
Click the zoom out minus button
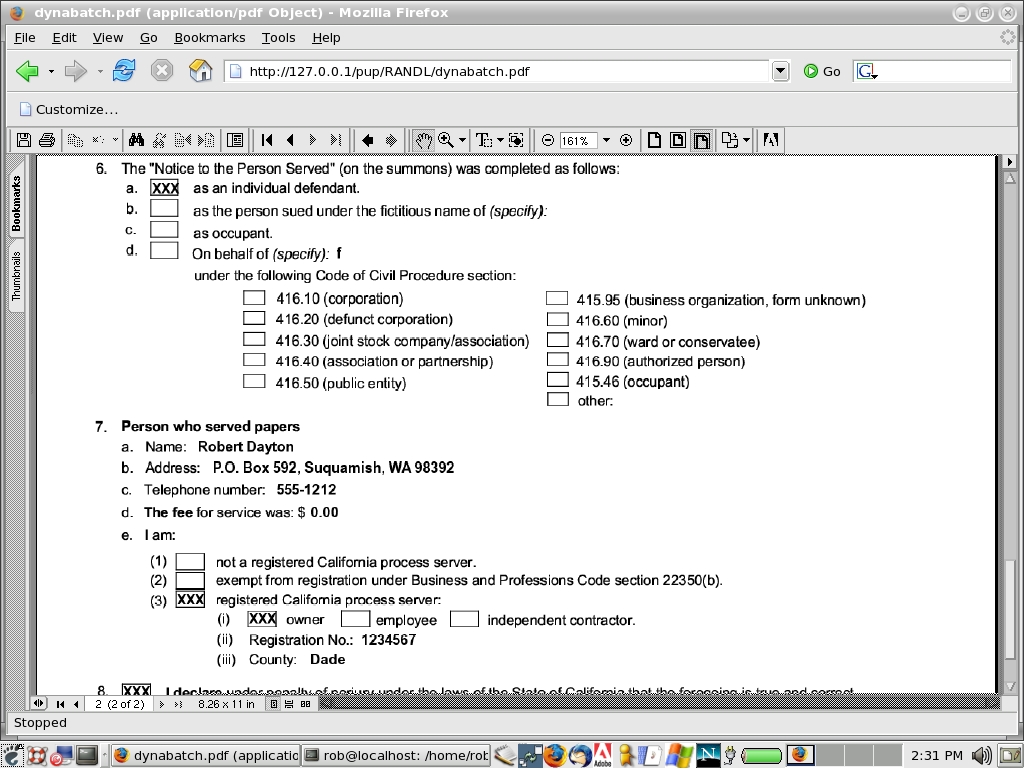548,140
